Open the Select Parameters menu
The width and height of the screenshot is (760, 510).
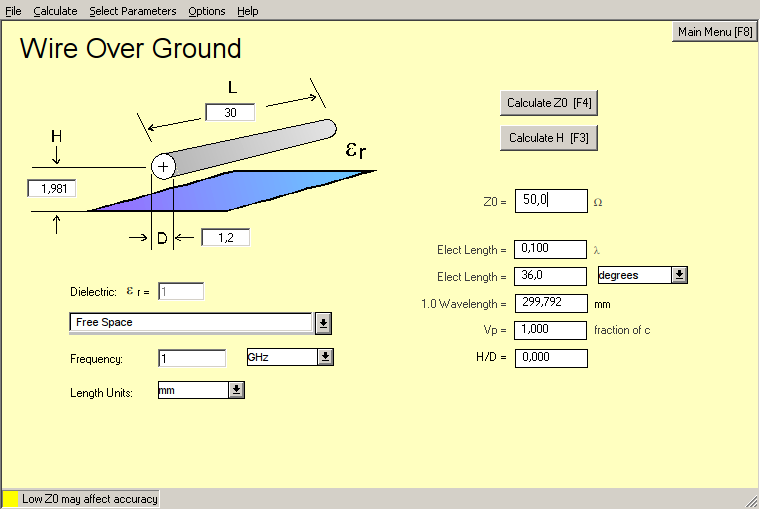pos(133,11)
